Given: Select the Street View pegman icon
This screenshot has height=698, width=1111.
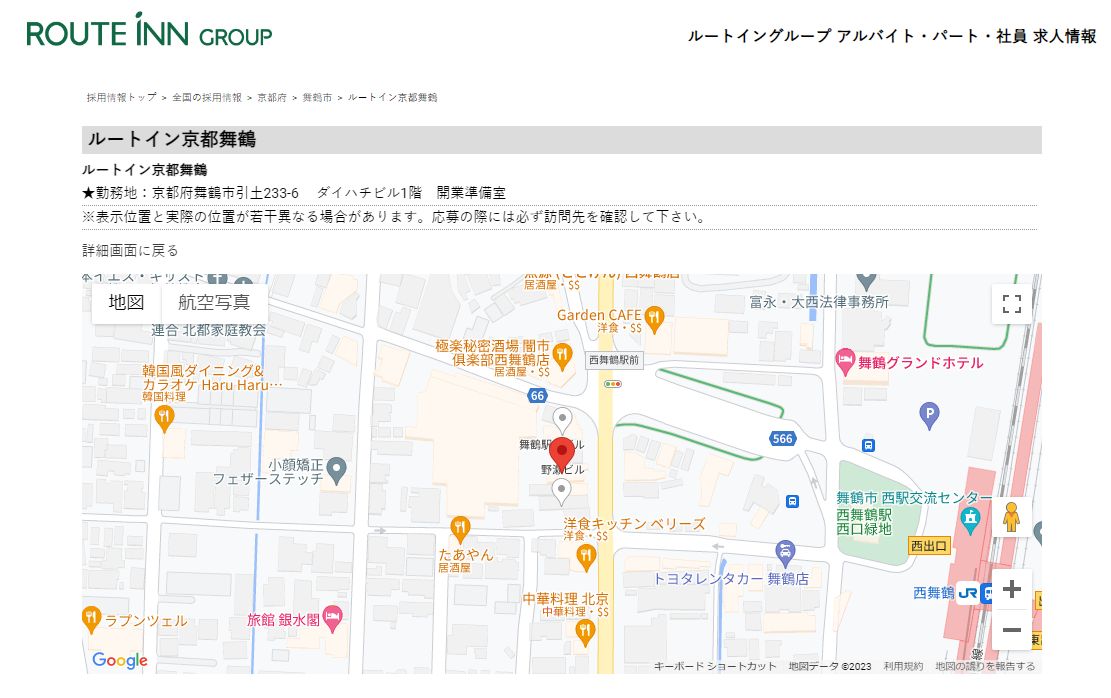Looking at the screenshot, I should pos(1011,517).
